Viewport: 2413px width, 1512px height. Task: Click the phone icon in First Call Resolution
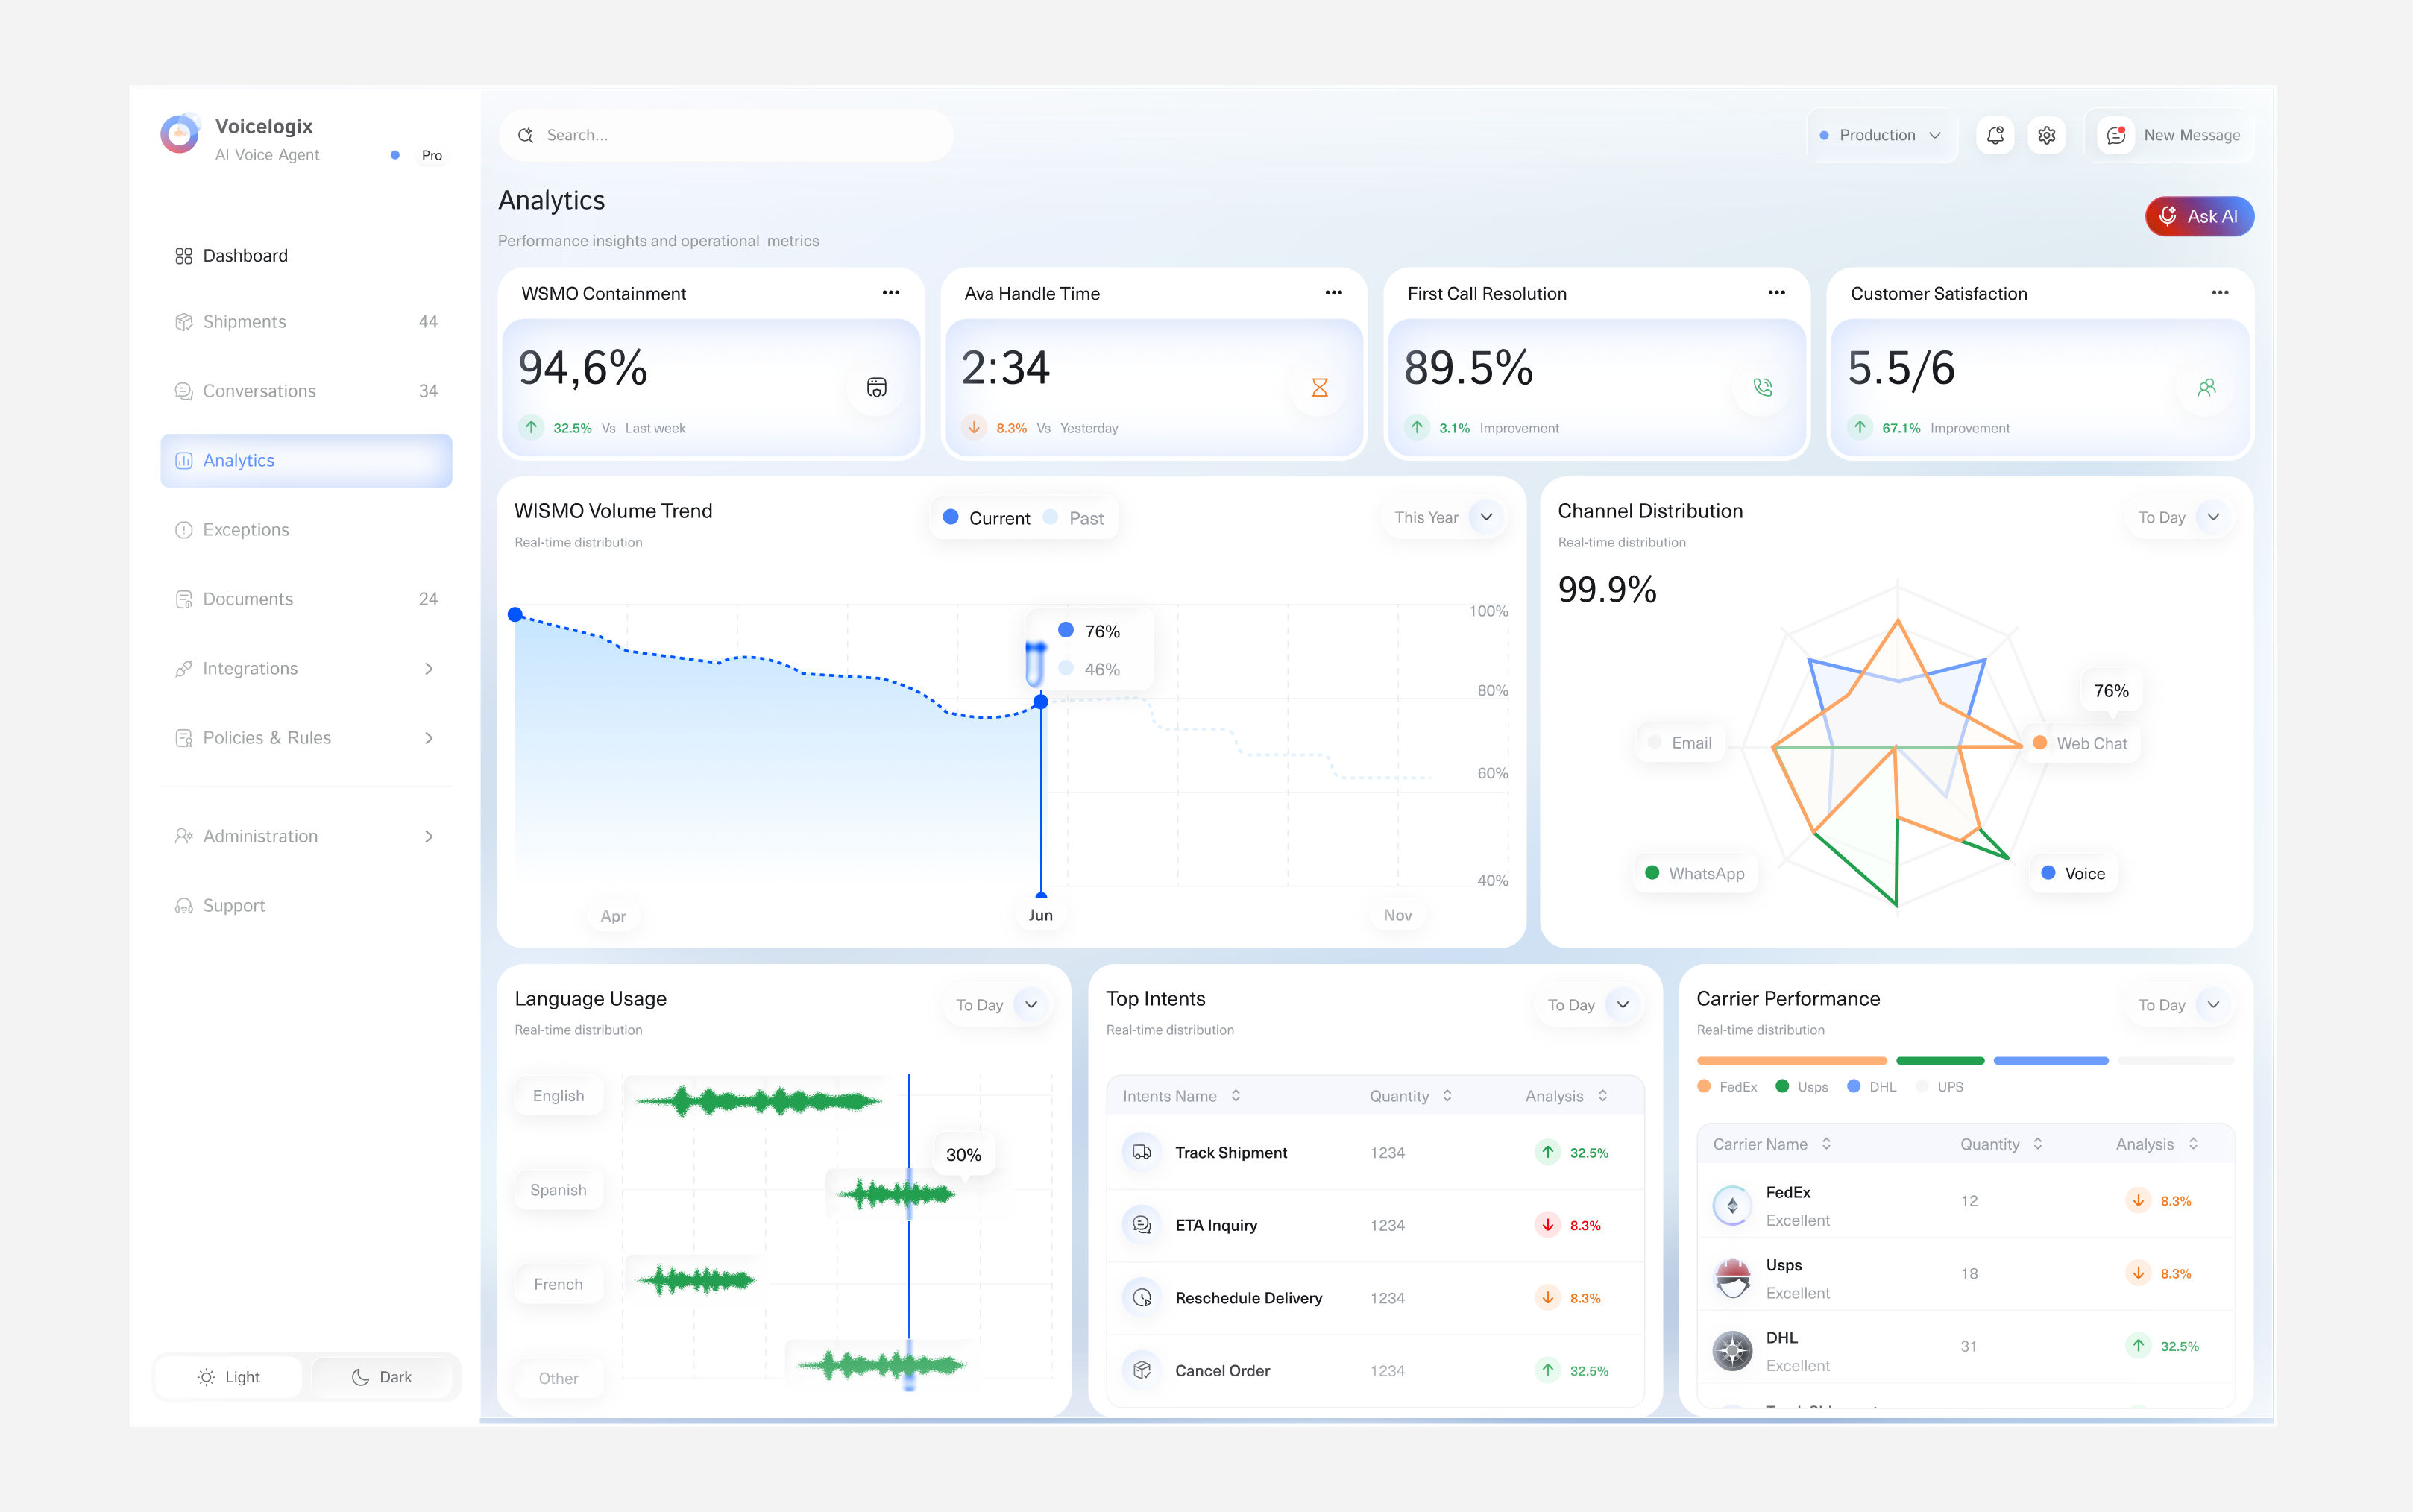point(1762,387)
